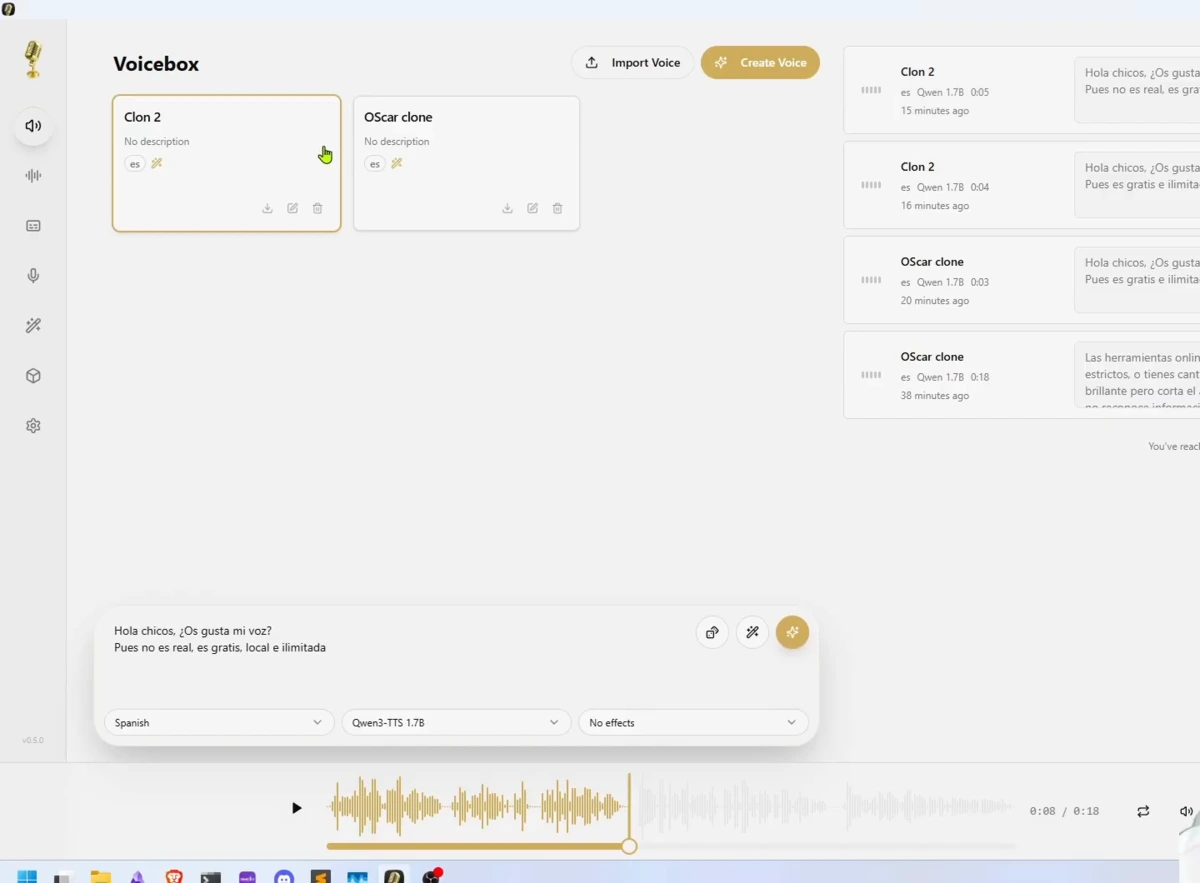Viewport: 1200px width, 883px height.
Task: Delete the Clon 2 voice profile
Action: click(x=317, y=208)
